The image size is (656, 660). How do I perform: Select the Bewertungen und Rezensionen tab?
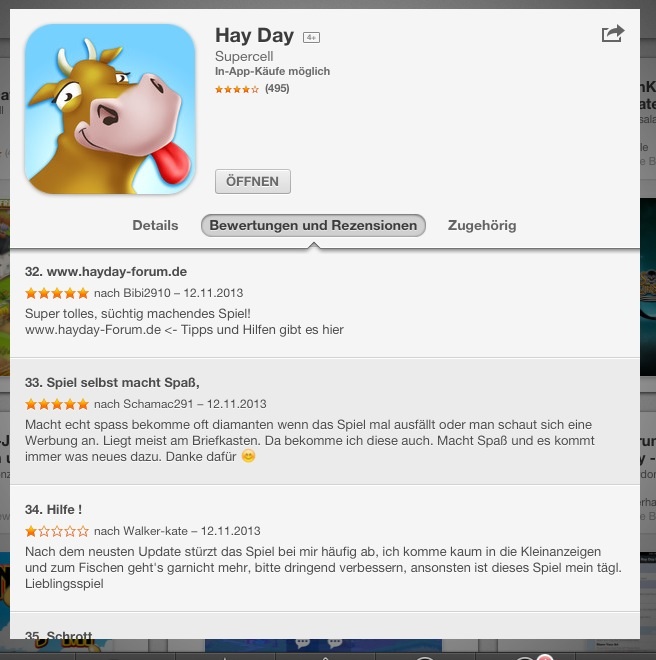tap(313, 226)
